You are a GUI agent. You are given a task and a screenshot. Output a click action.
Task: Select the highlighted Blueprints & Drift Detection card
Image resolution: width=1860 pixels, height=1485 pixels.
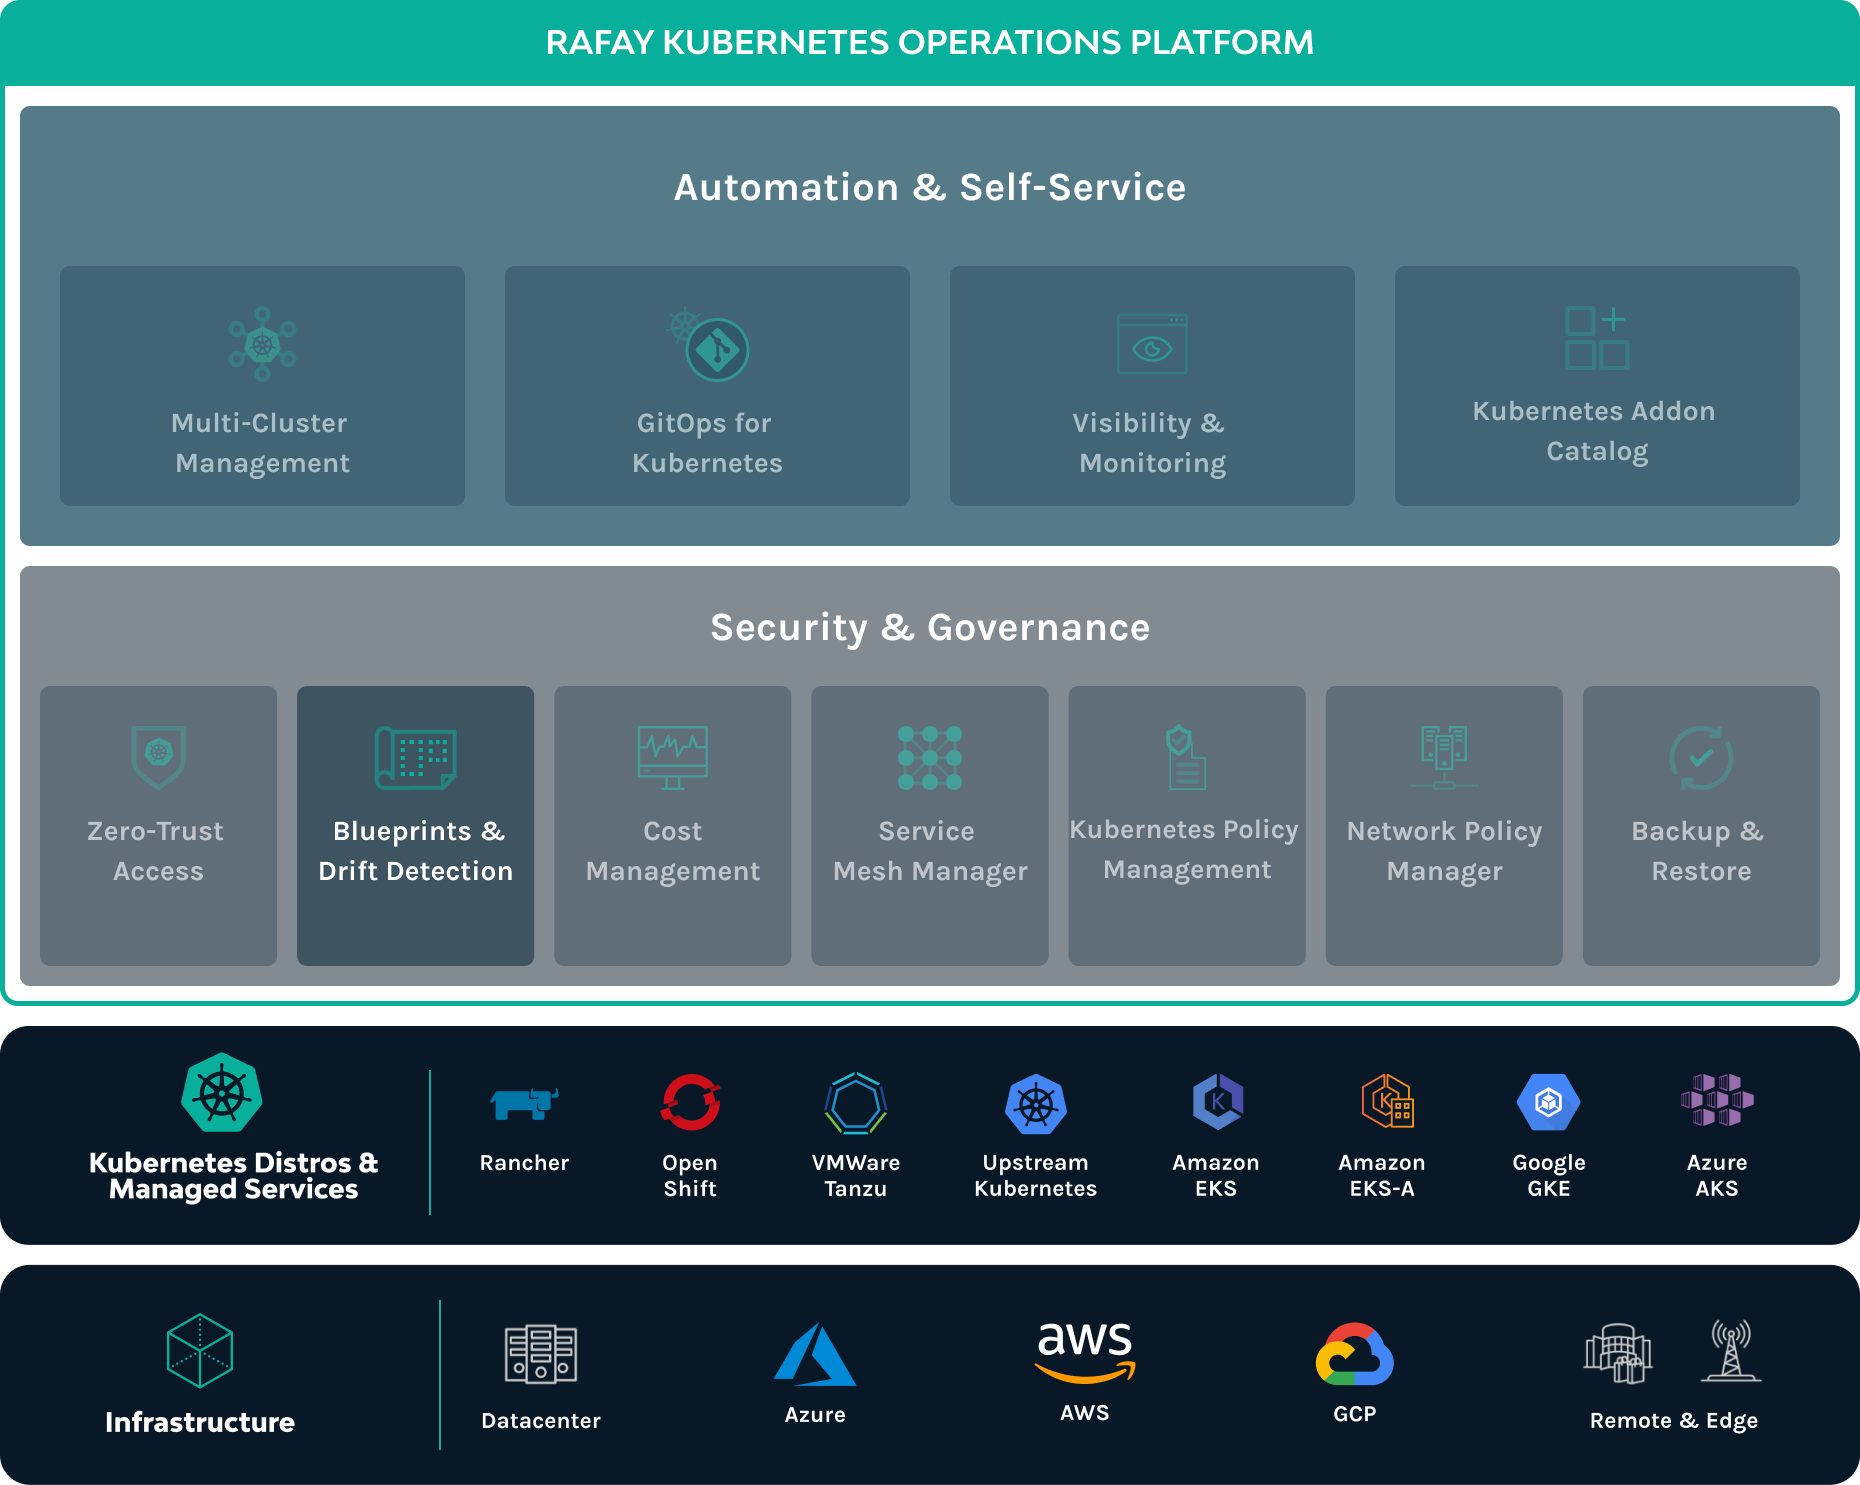415,826
